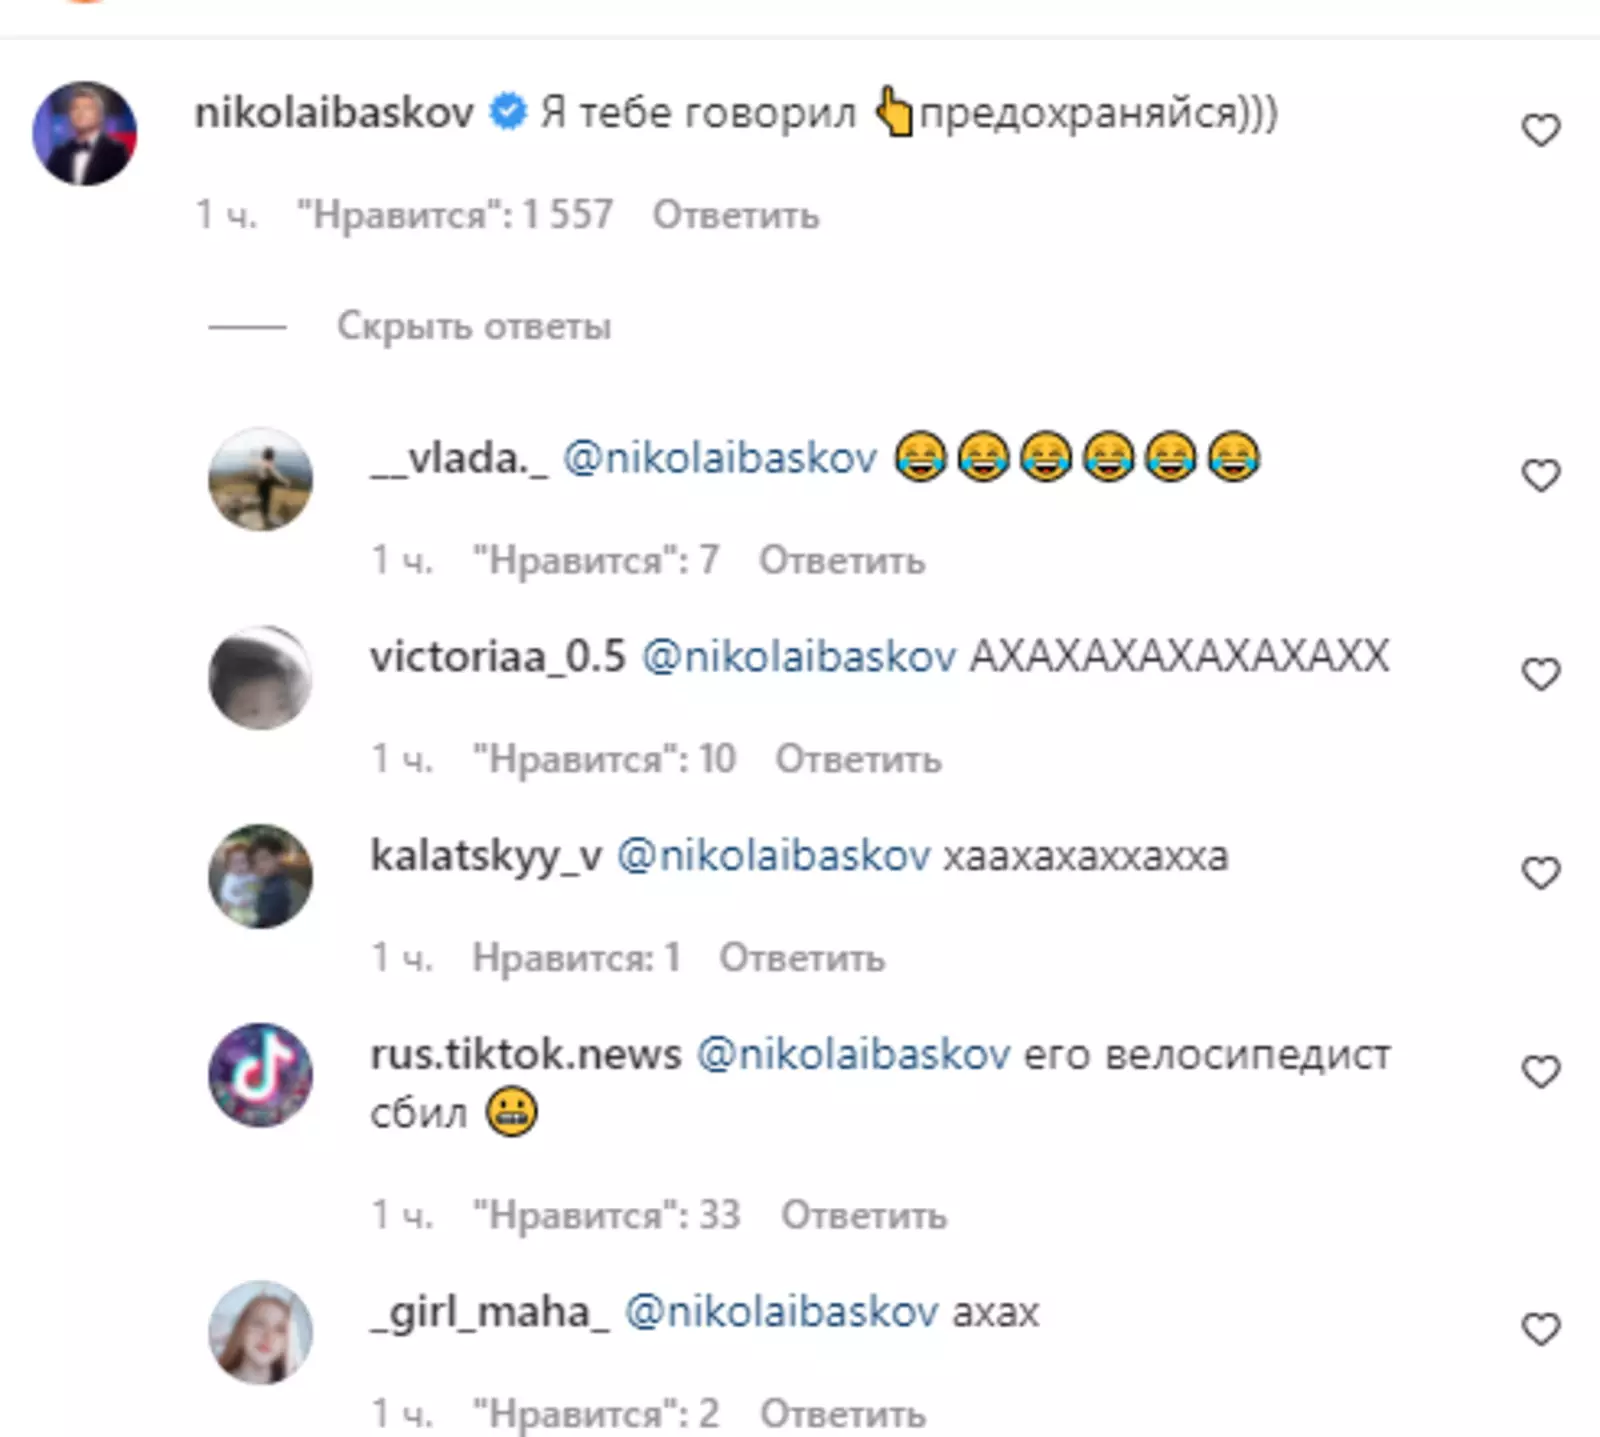Open nikolaibaskov username link
Viewport: 1600px width, 1437px height.
(x=334, y=113)
